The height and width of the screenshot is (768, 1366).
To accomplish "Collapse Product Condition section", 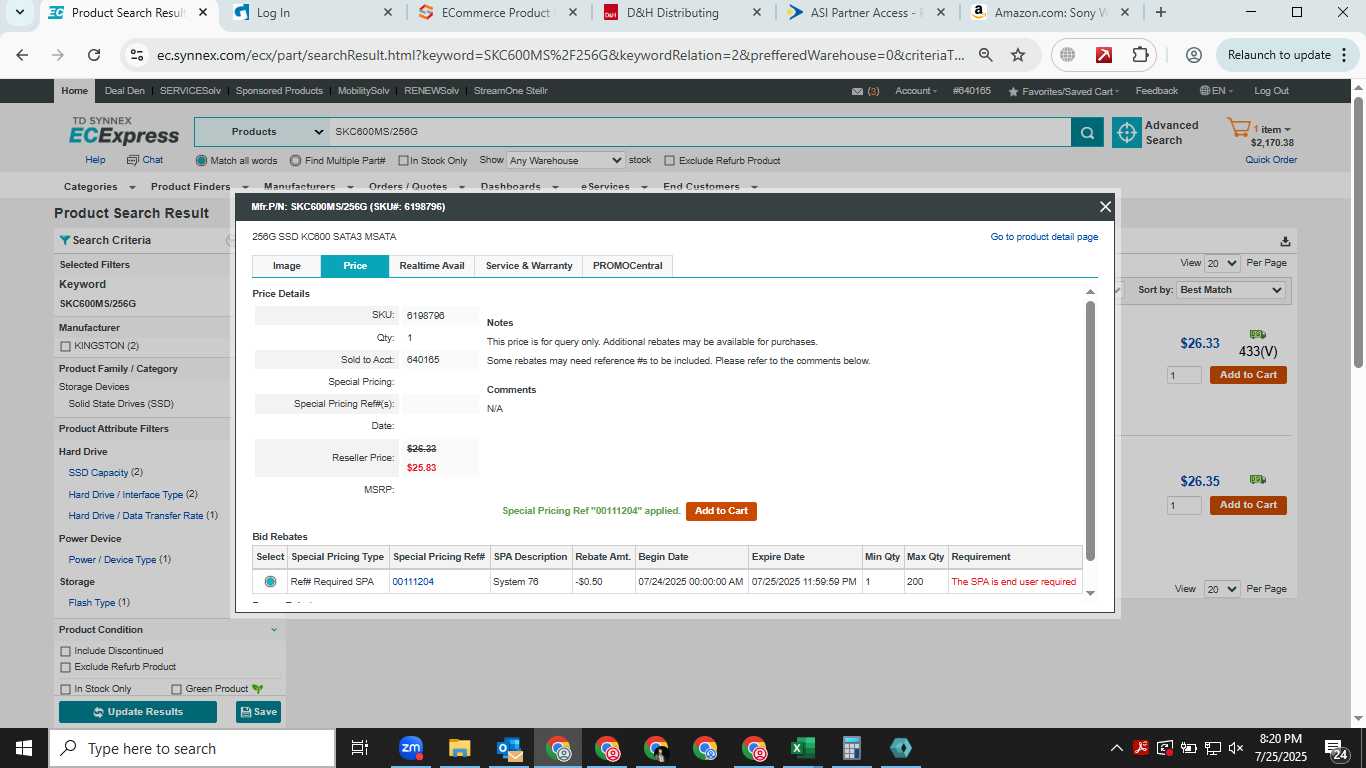I will (x=274, y=630).
